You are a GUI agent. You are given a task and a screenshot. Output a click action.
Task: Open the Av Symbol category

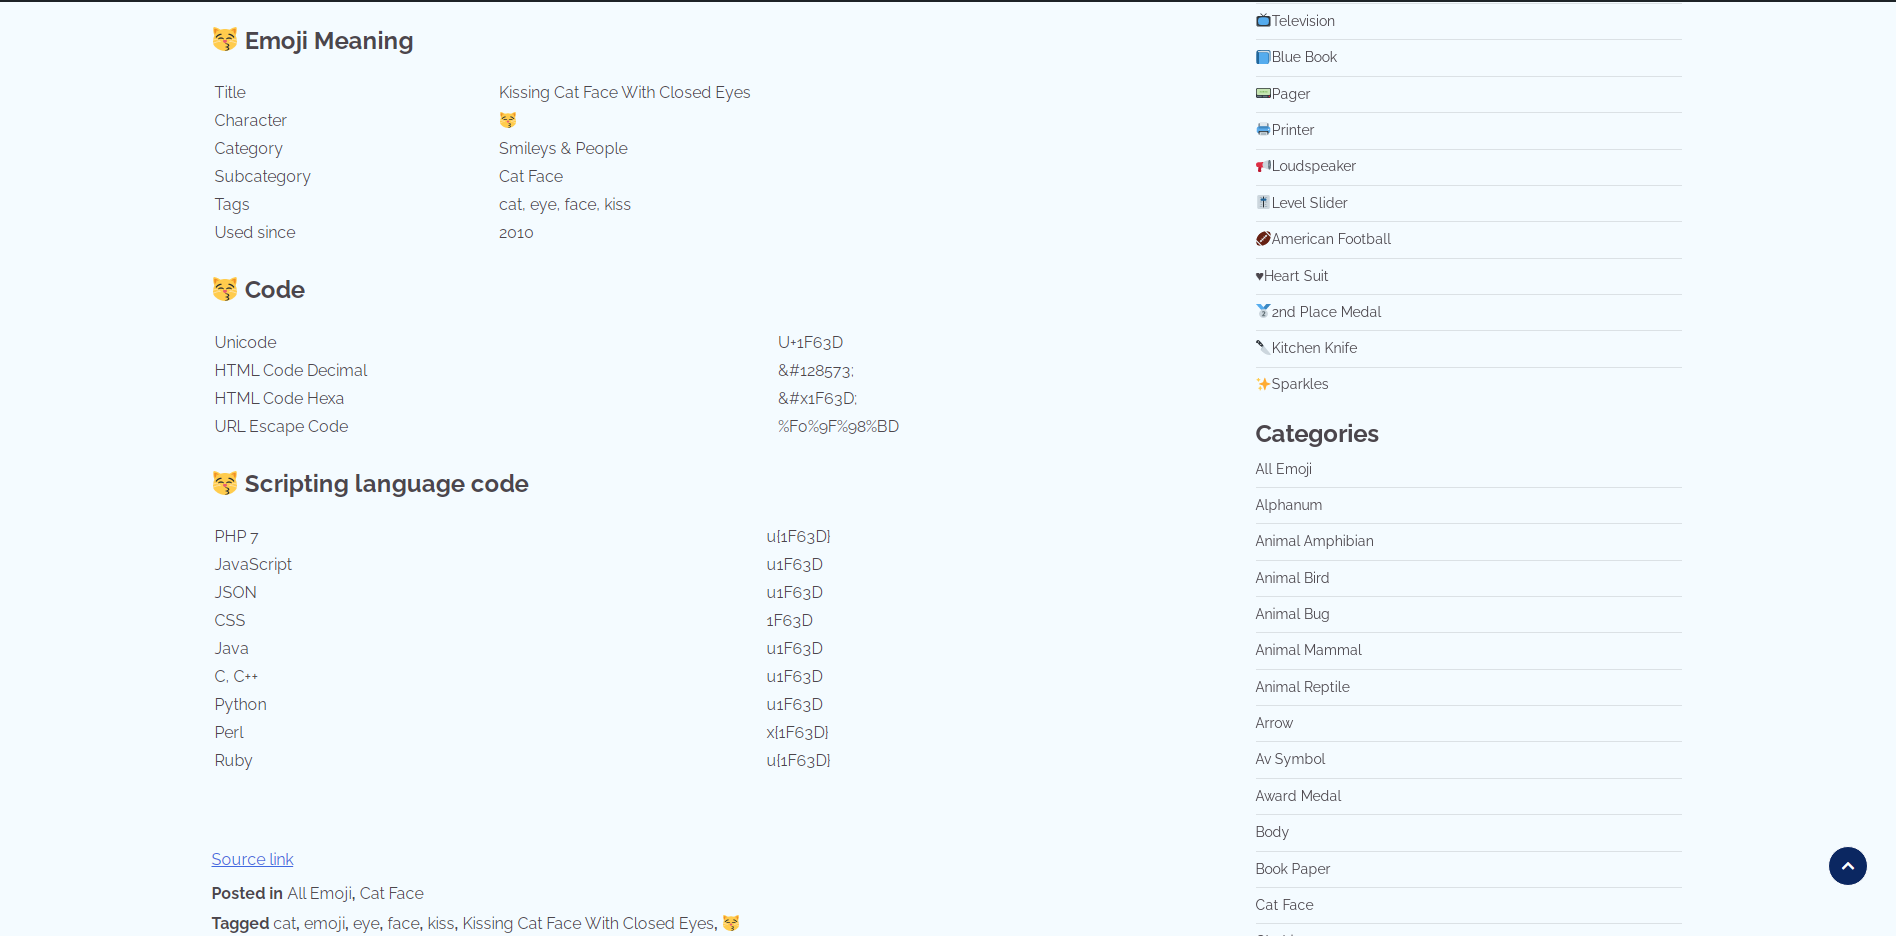(1290, 759)
